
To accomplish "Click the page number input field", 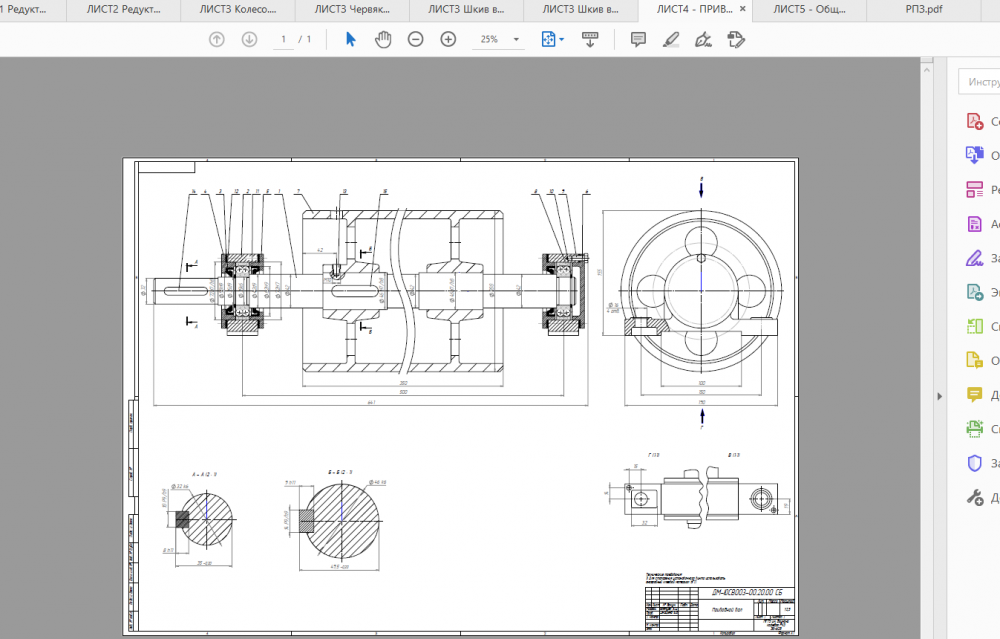I will (x=284, y=39).
